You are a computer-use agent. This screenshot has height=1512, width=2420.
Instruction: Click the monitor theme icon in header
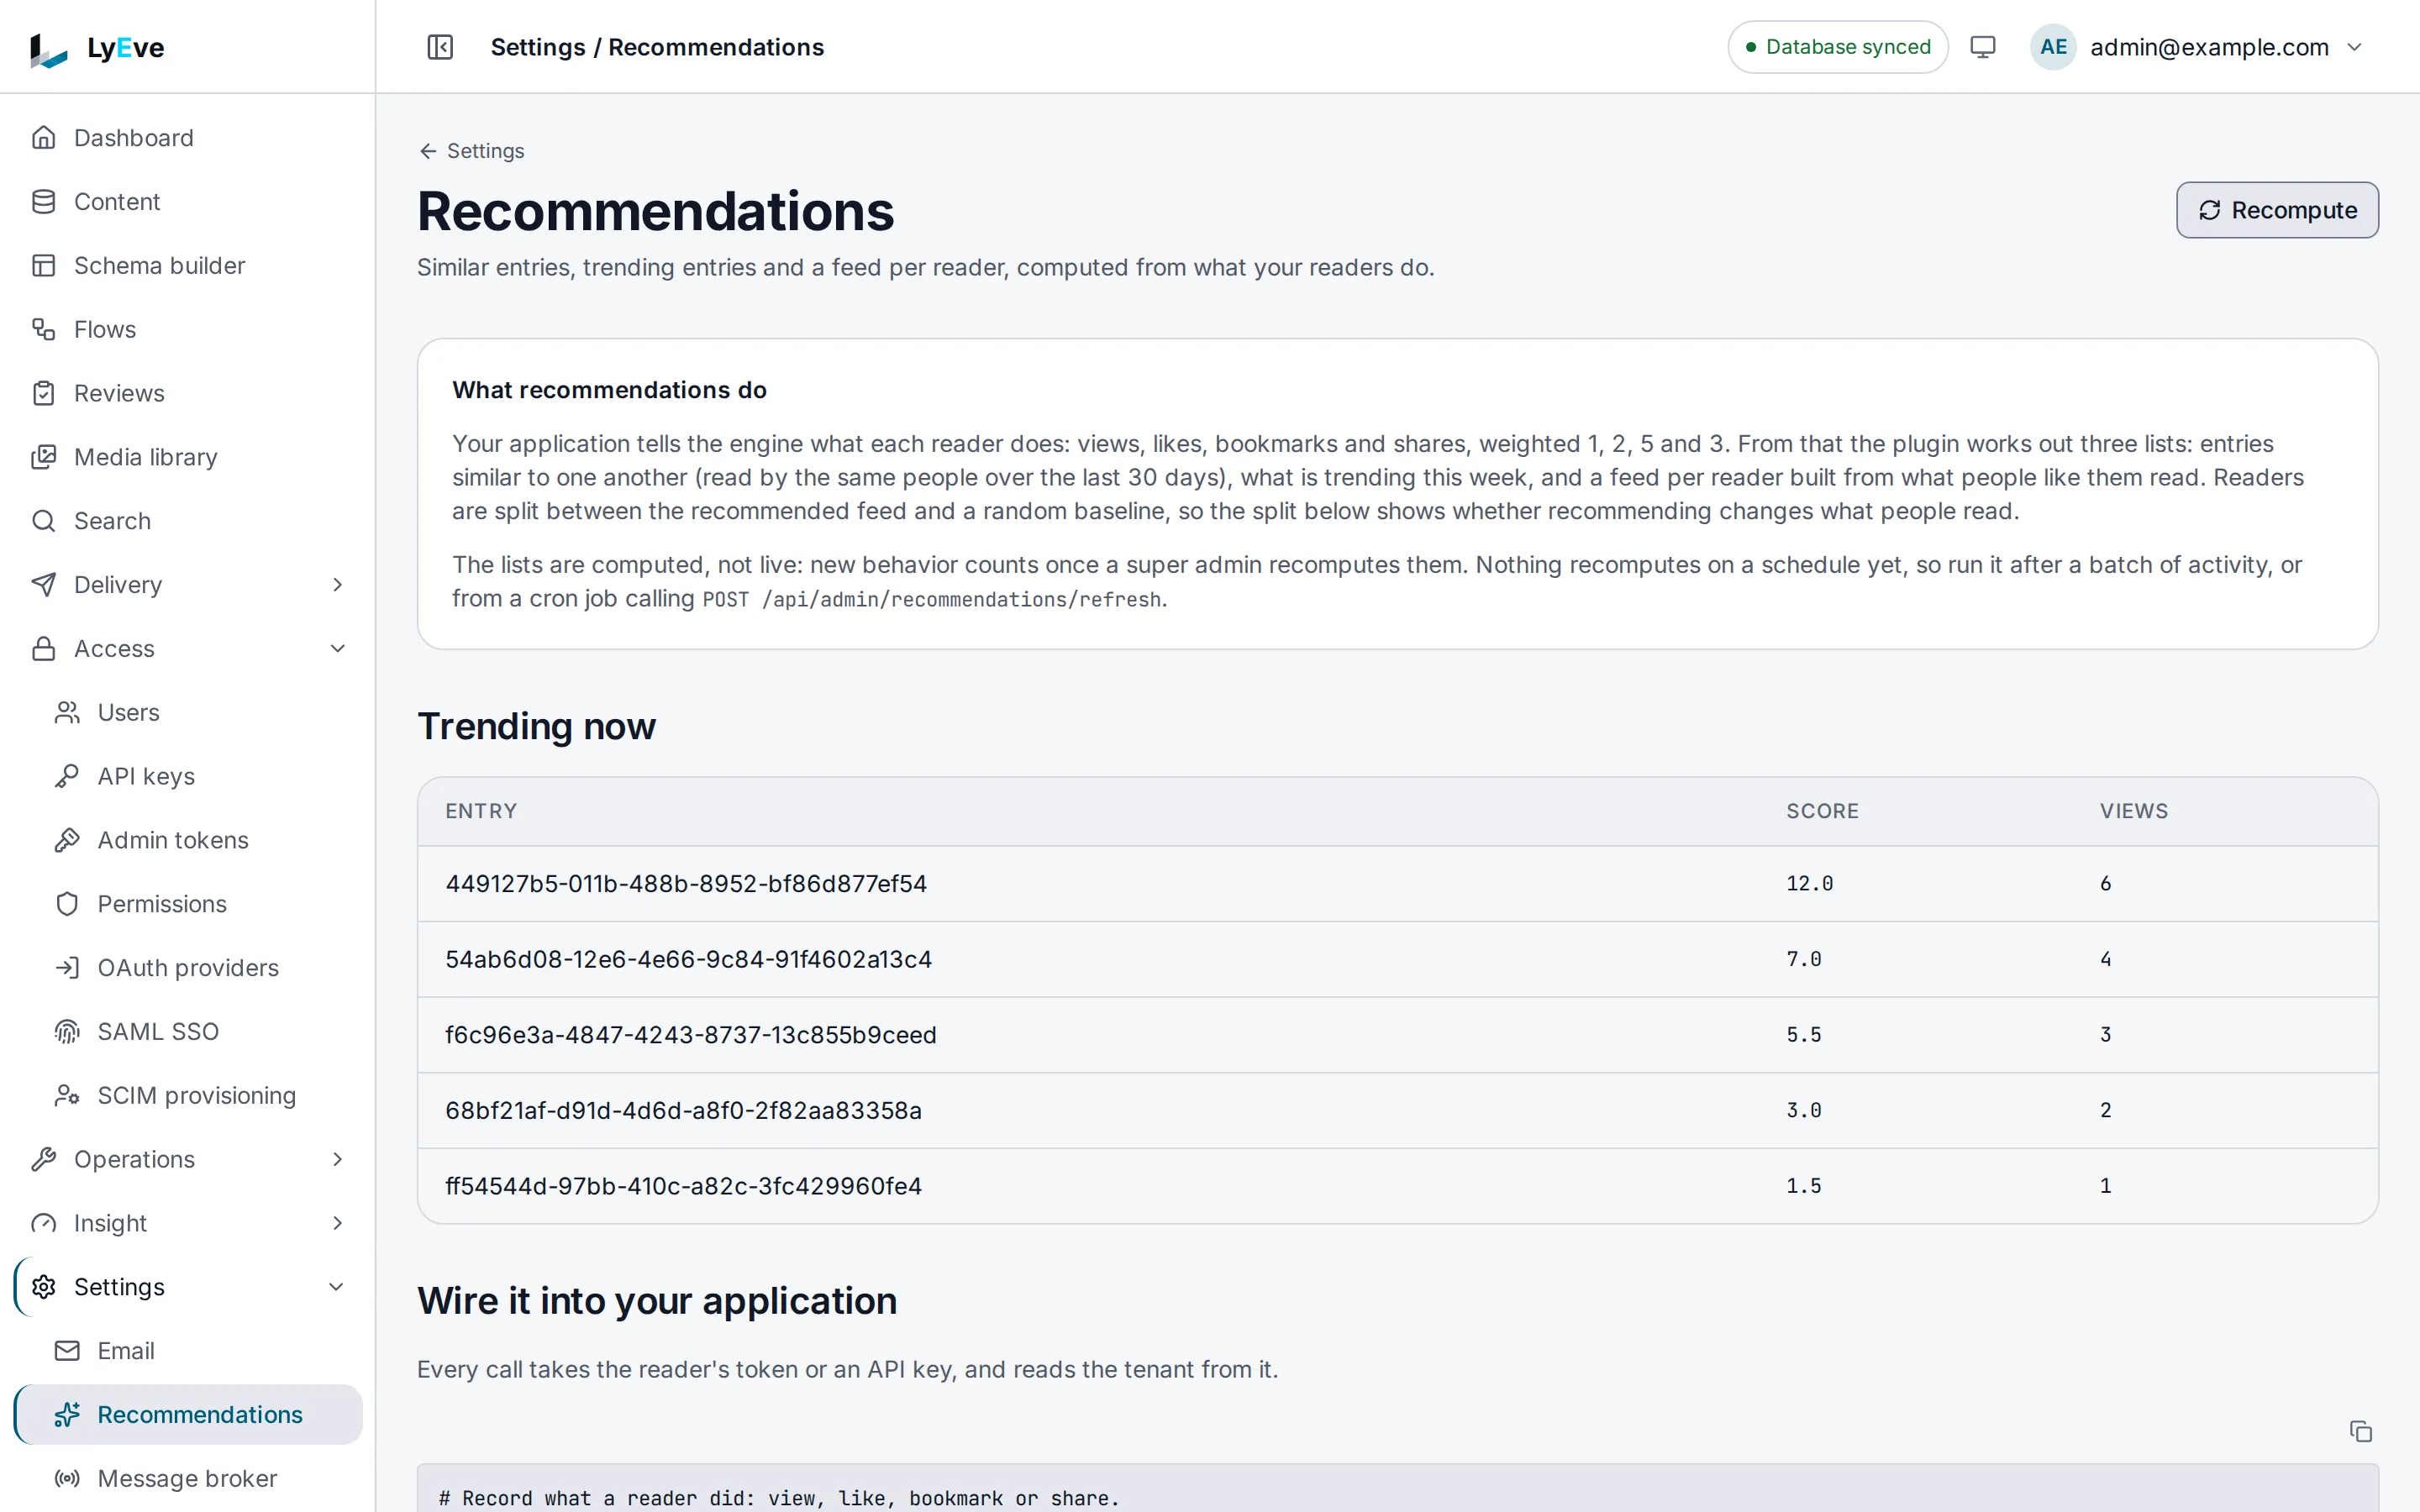point(1982,47)
